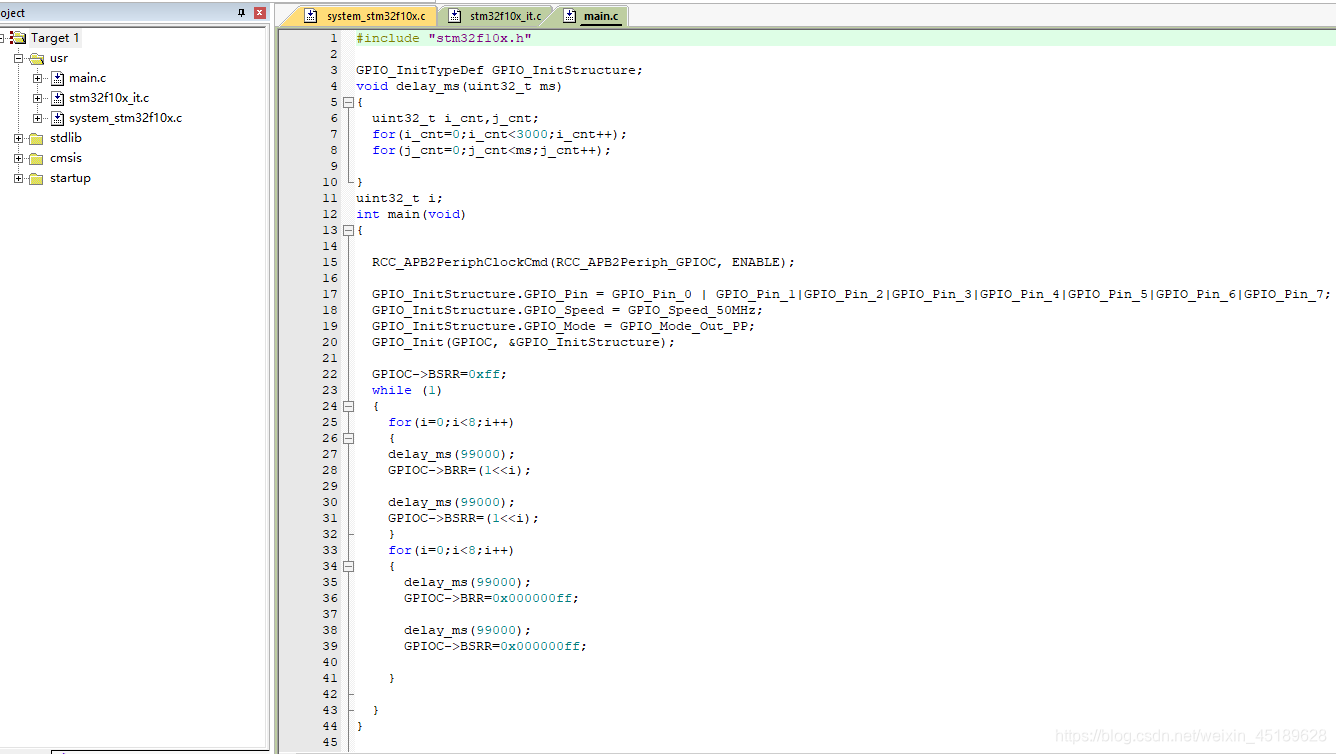Select Target 1 in project tree
Image resolution: width=1336 pixels, height=754 pixels.
[55, 38]
